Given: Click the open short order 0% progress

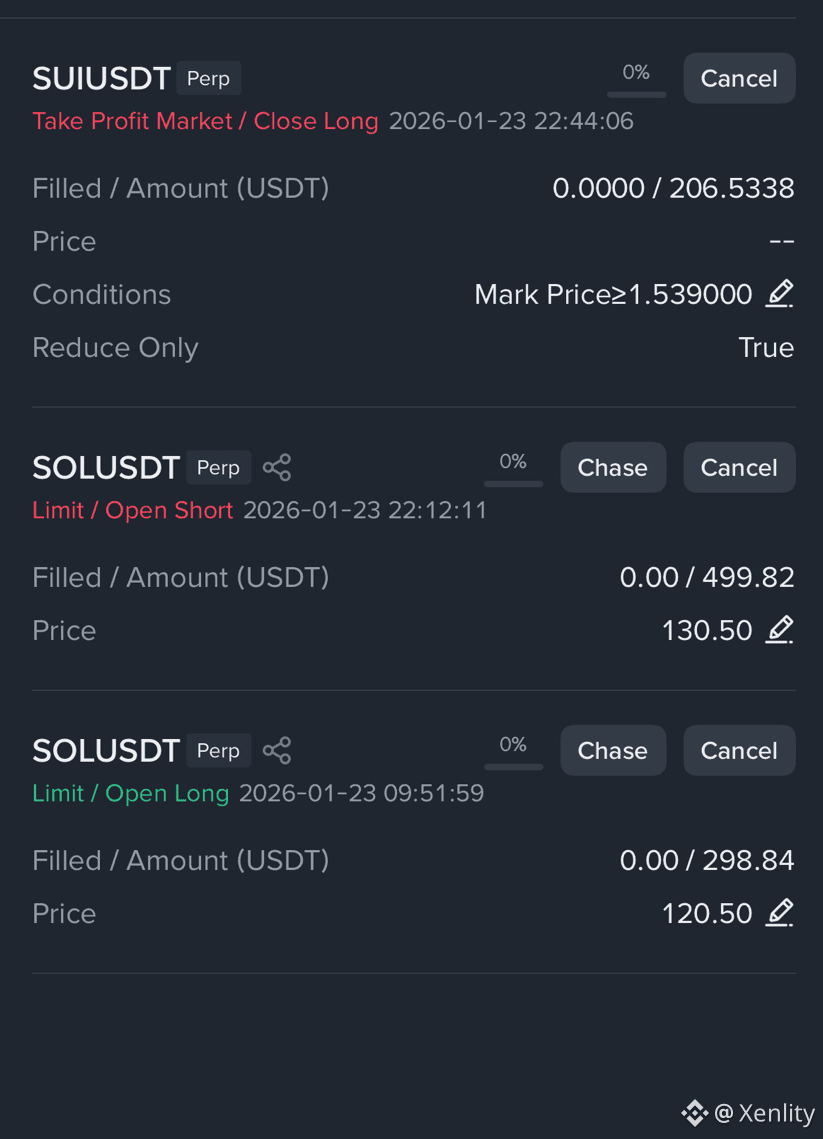Looking at the screenshot, I should click(513, 469).
